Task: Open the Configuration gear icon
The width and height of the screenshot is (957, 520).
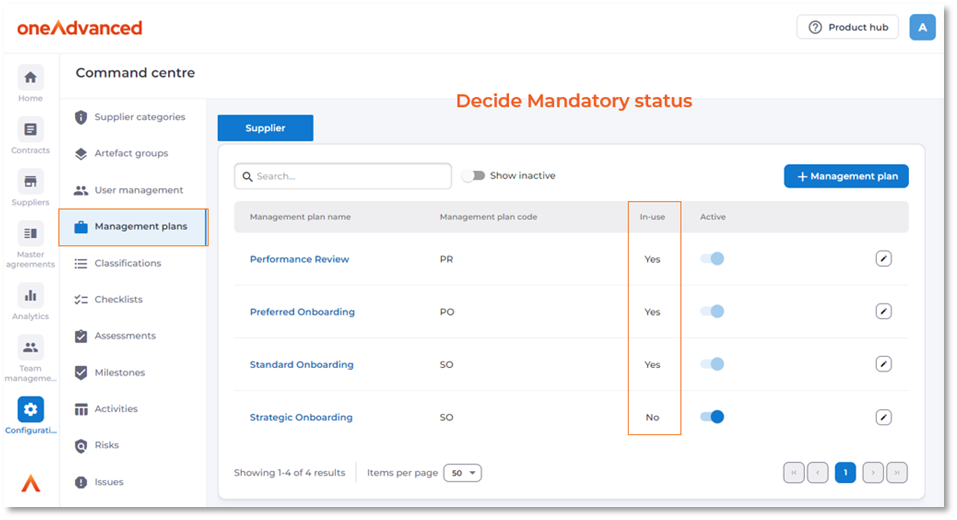Action: click(x=30, y=410)
